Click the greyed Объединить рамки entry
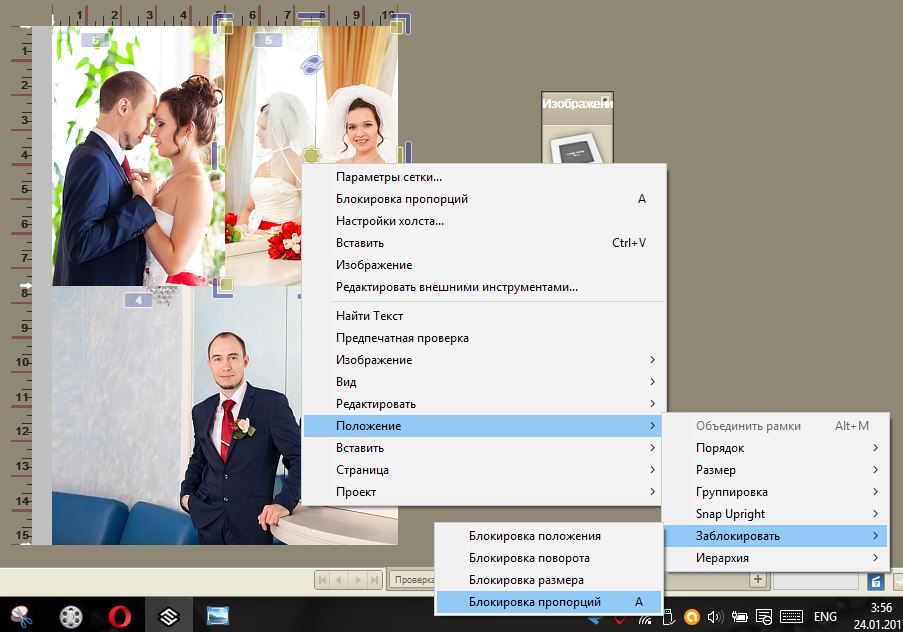Image resolution: width=903 pixels, height=632 pixels. coord(776,426)
